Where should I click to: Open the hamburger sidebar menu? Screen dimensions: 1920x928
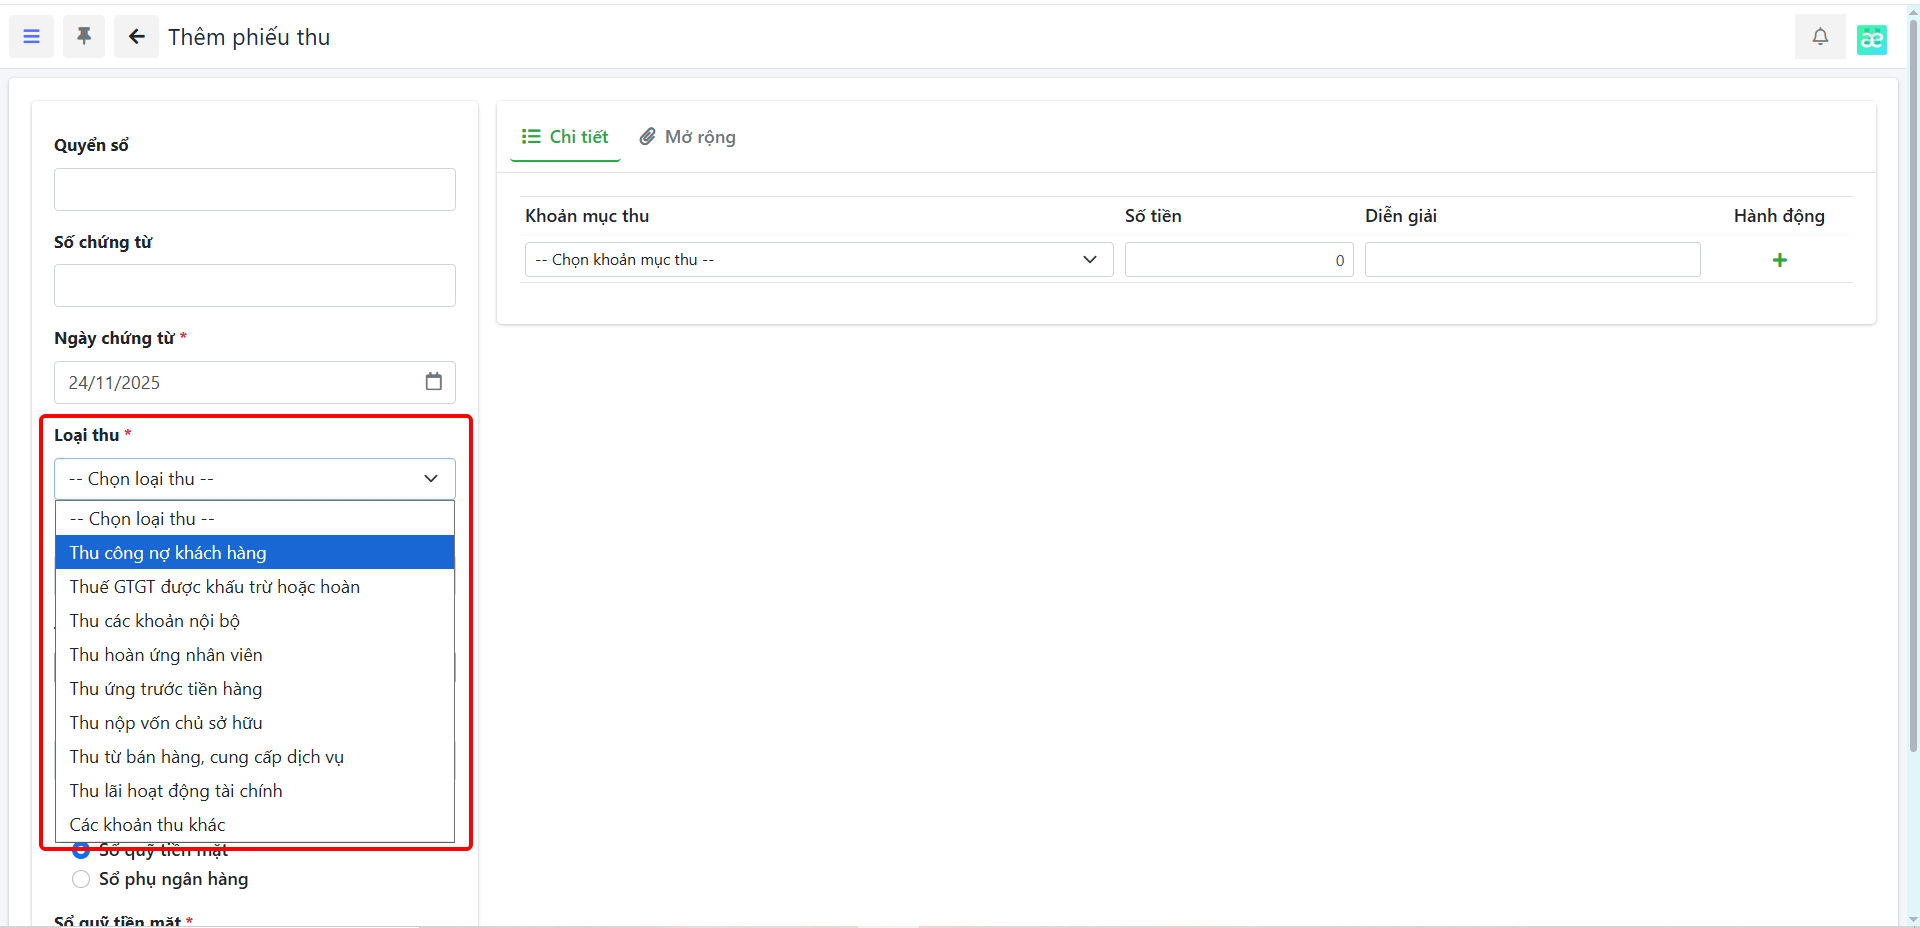click(x=31, y=37)
